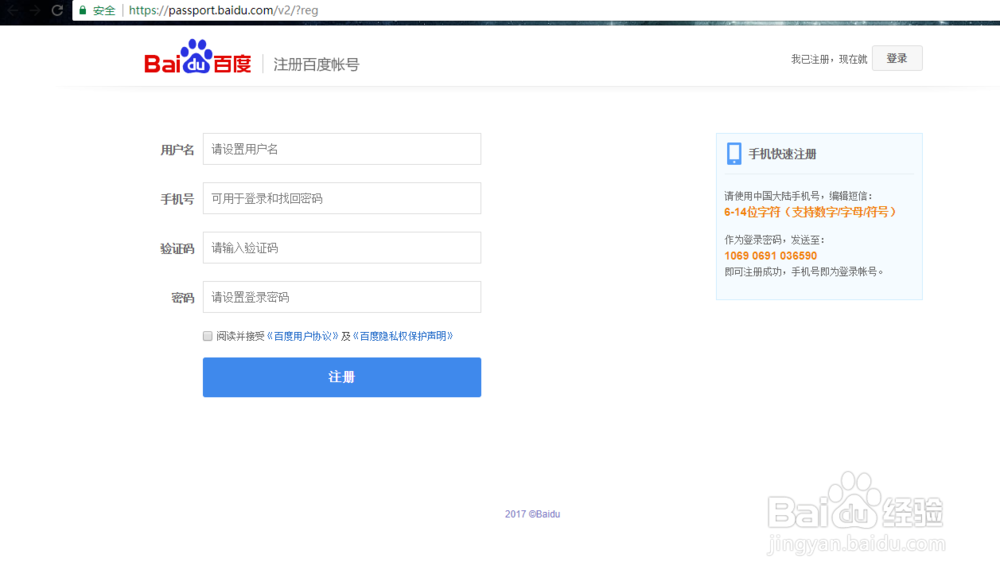Viewport: 1000px width, 578px height.
Task: Click the blue 注册 register button
Action: [342, 377]
